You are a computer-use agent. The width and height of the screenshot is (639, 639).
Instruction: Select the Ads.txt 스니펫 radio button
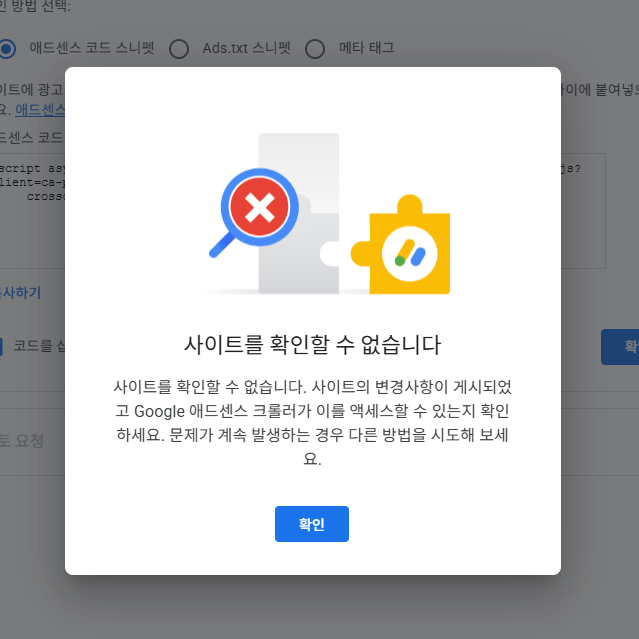(x=179, y=49)
